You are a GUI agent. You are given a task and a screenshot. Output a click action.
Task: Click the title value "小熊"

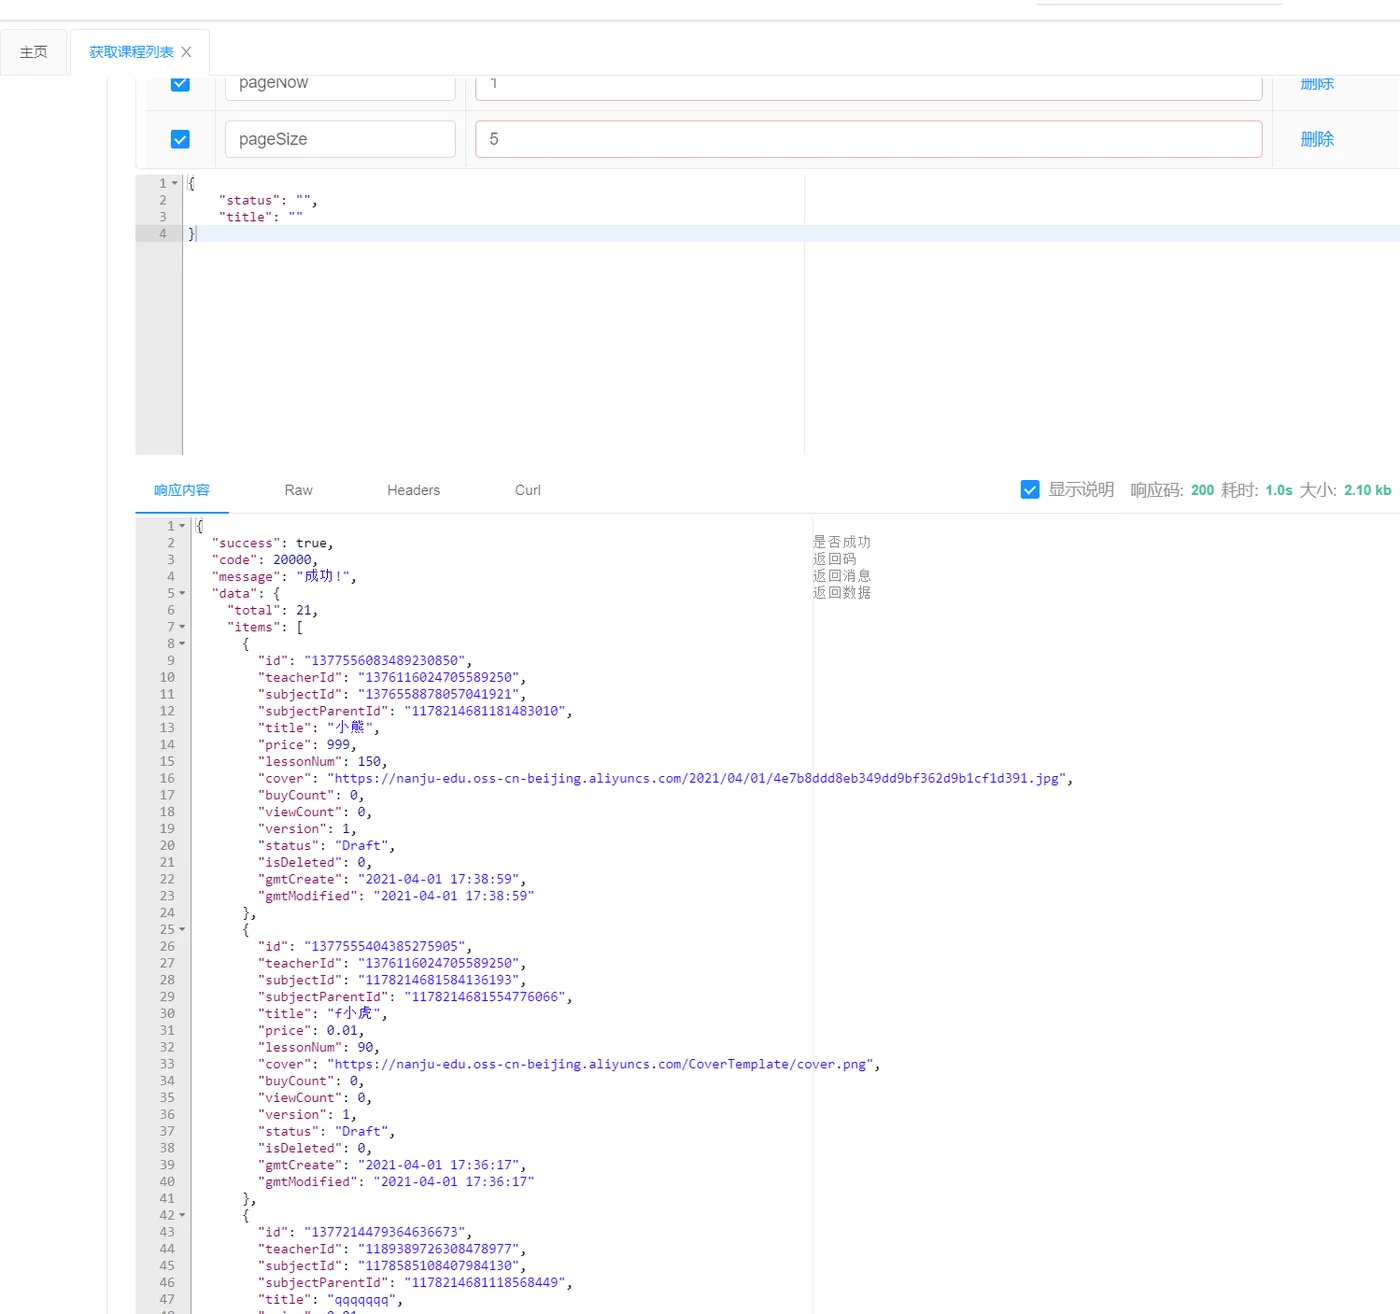coord(350,728)
